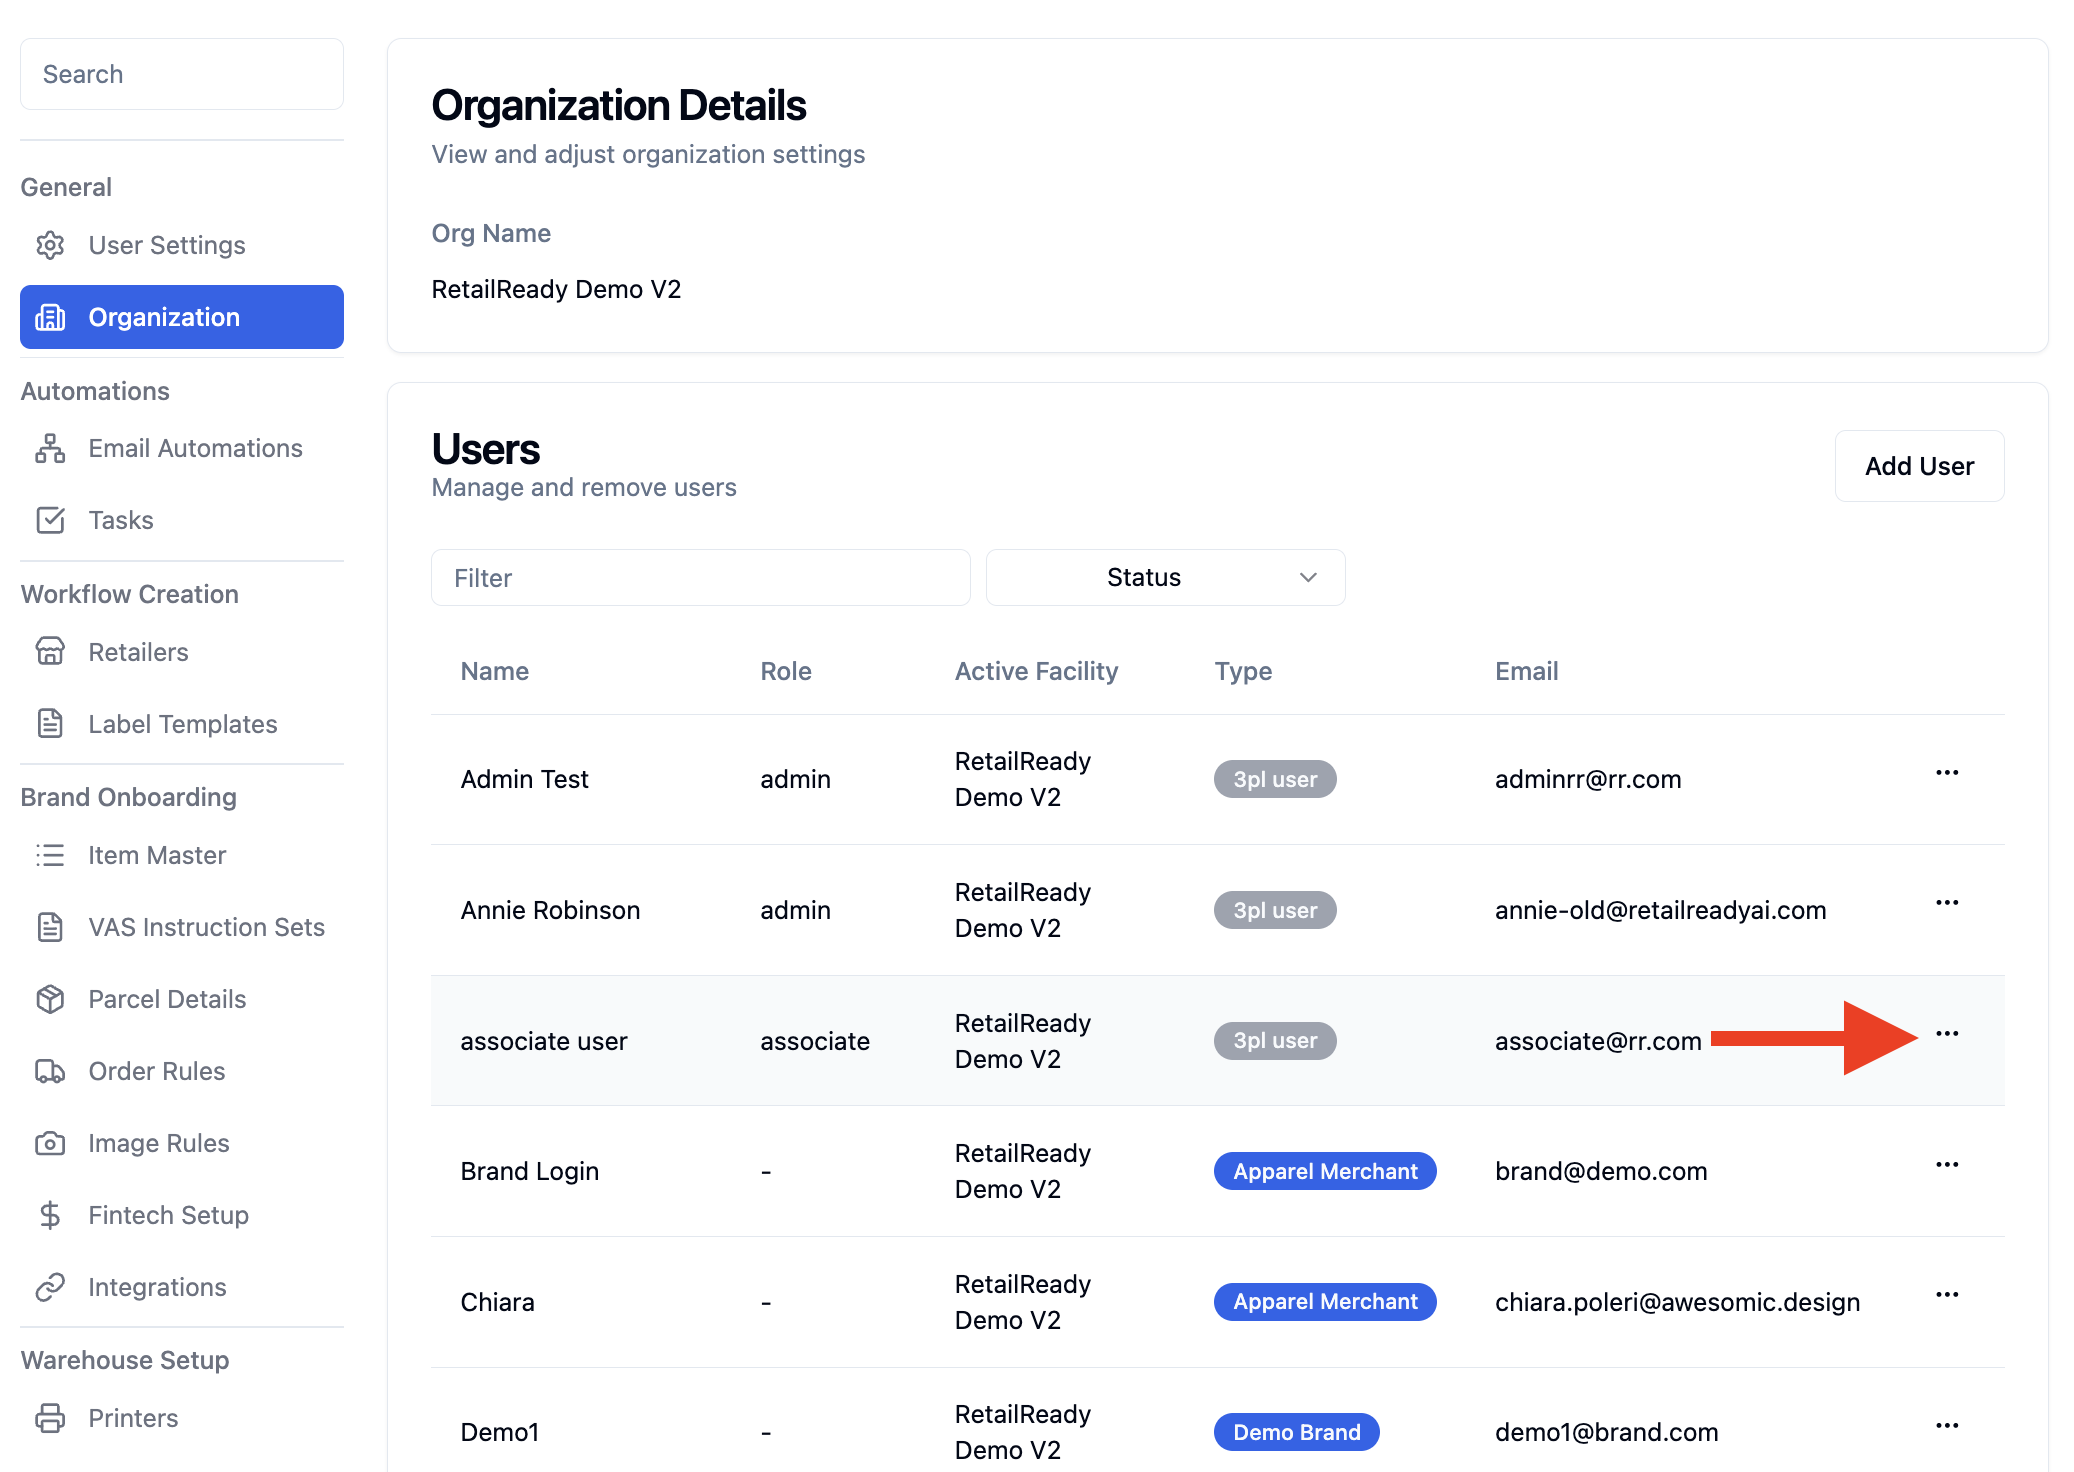Screen dimensions: 2074x1472
Task: Click the Add User button
Action: point(1919,466)
